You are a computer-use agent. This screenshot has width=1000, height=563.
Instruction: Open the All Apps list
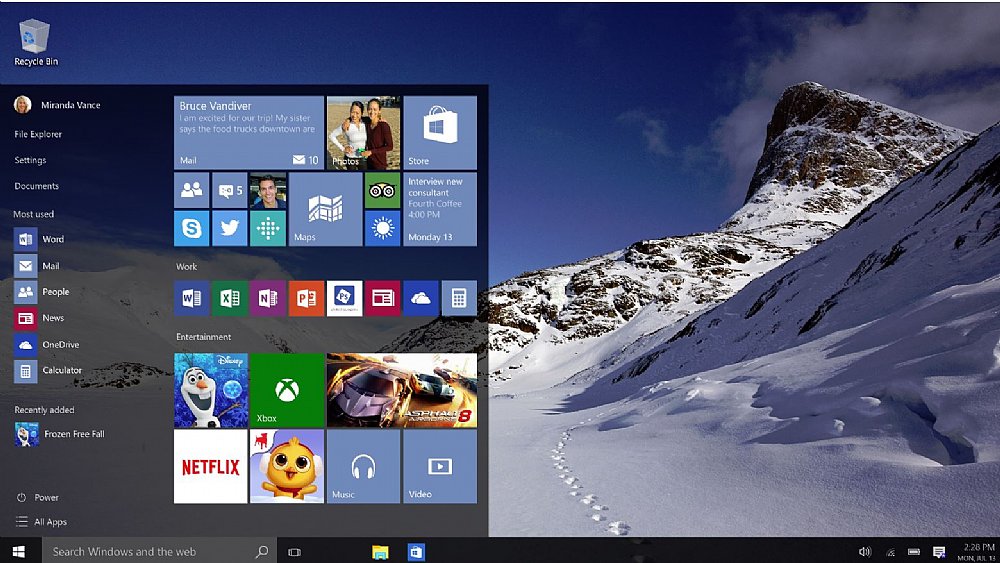point(41,522)
